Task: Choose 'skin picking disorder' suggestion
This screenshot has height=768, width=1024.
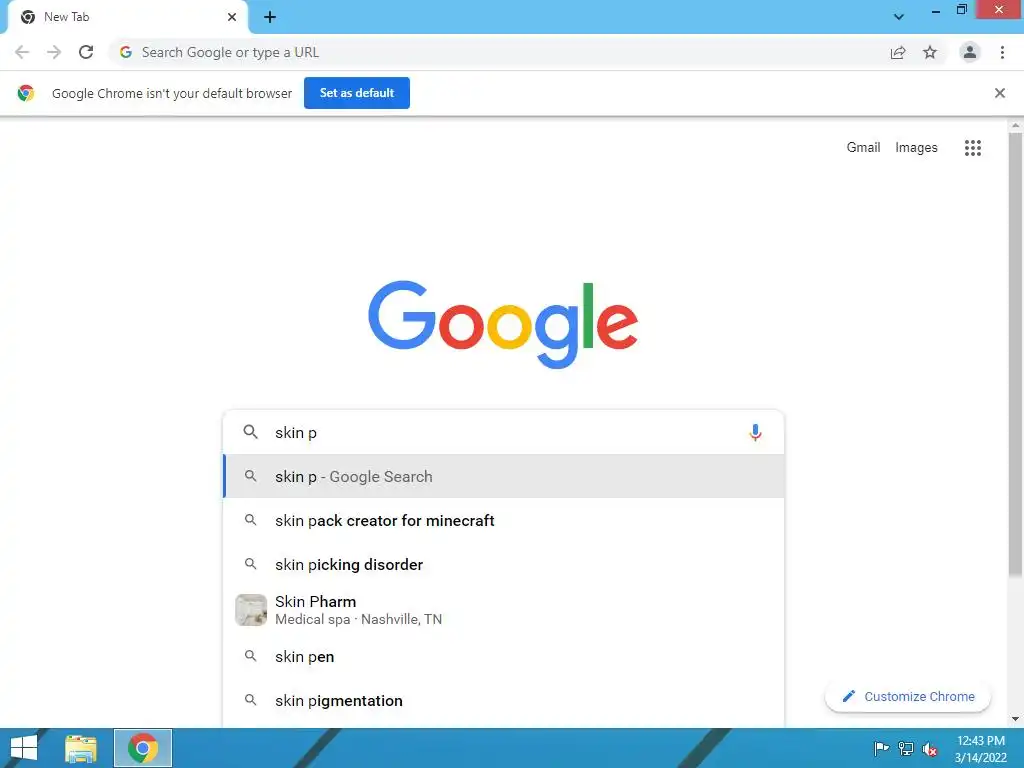Action: click(x=503, y=564)
